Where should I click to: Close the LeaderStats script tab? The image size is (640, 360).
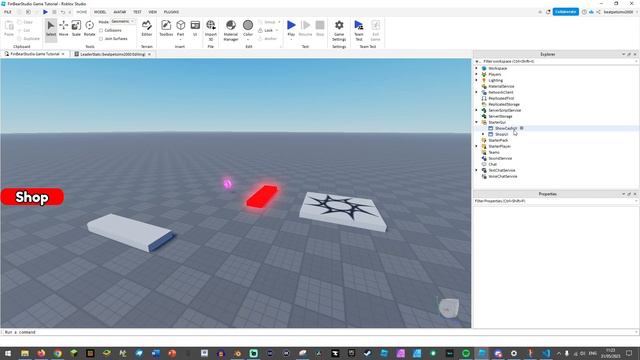click(x=149, y=54)
